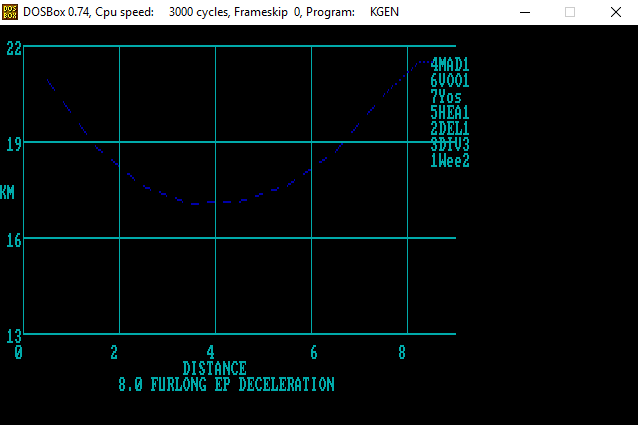The width and height of the screenshot is (638, 425).
Task: Click the 4 x-axis label
Action: [210, 353]
